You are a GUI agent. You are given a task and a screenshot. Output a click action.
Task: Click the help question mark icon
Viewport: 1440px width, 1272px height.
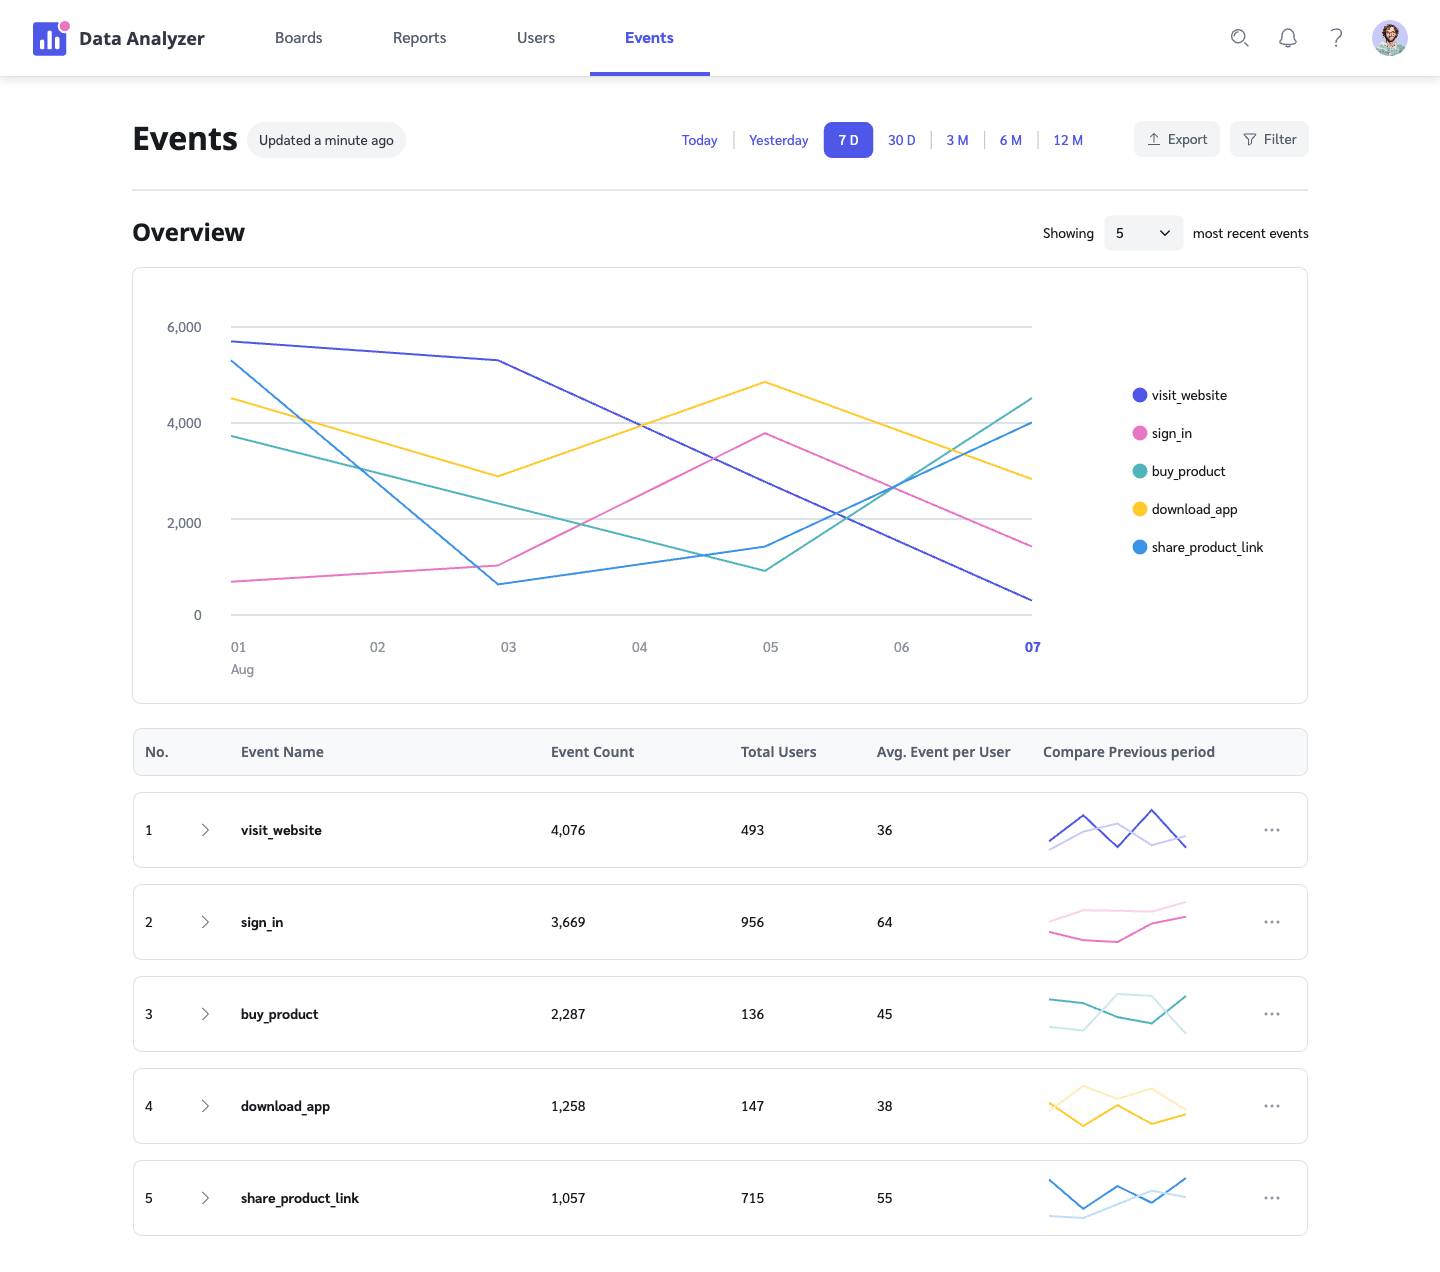(x=1336, y=38)
